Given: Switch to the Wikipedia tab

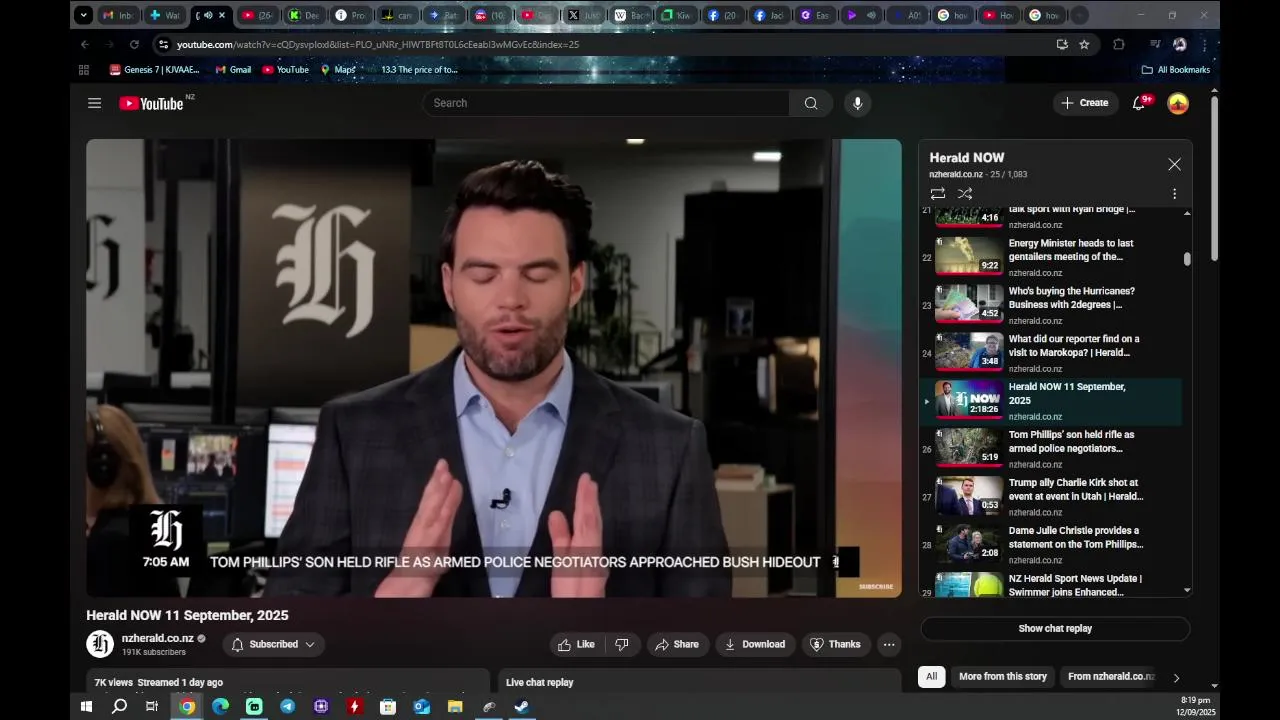Looking at the screenshot, I should [x=631, y=15].
